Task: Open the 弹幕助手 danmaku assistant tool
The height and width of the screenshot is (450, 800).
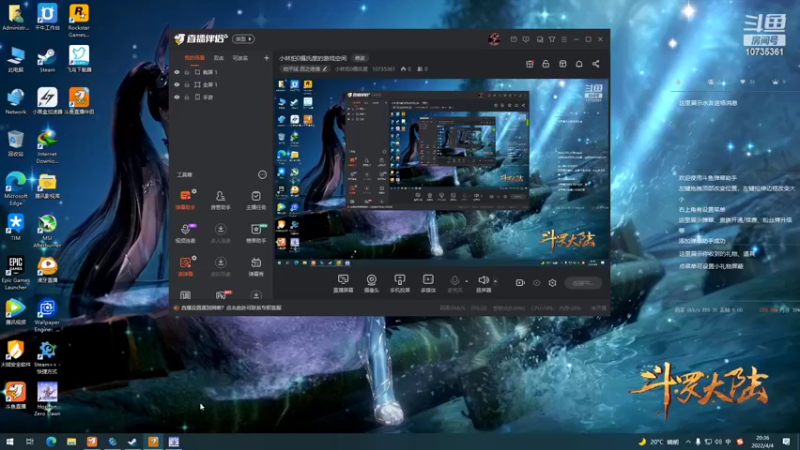Action: (x=185, y=199)
